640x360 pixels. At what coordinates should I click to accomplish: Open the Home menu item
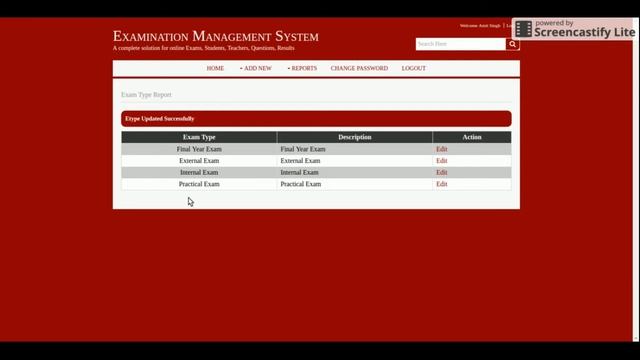coord(215,68)
